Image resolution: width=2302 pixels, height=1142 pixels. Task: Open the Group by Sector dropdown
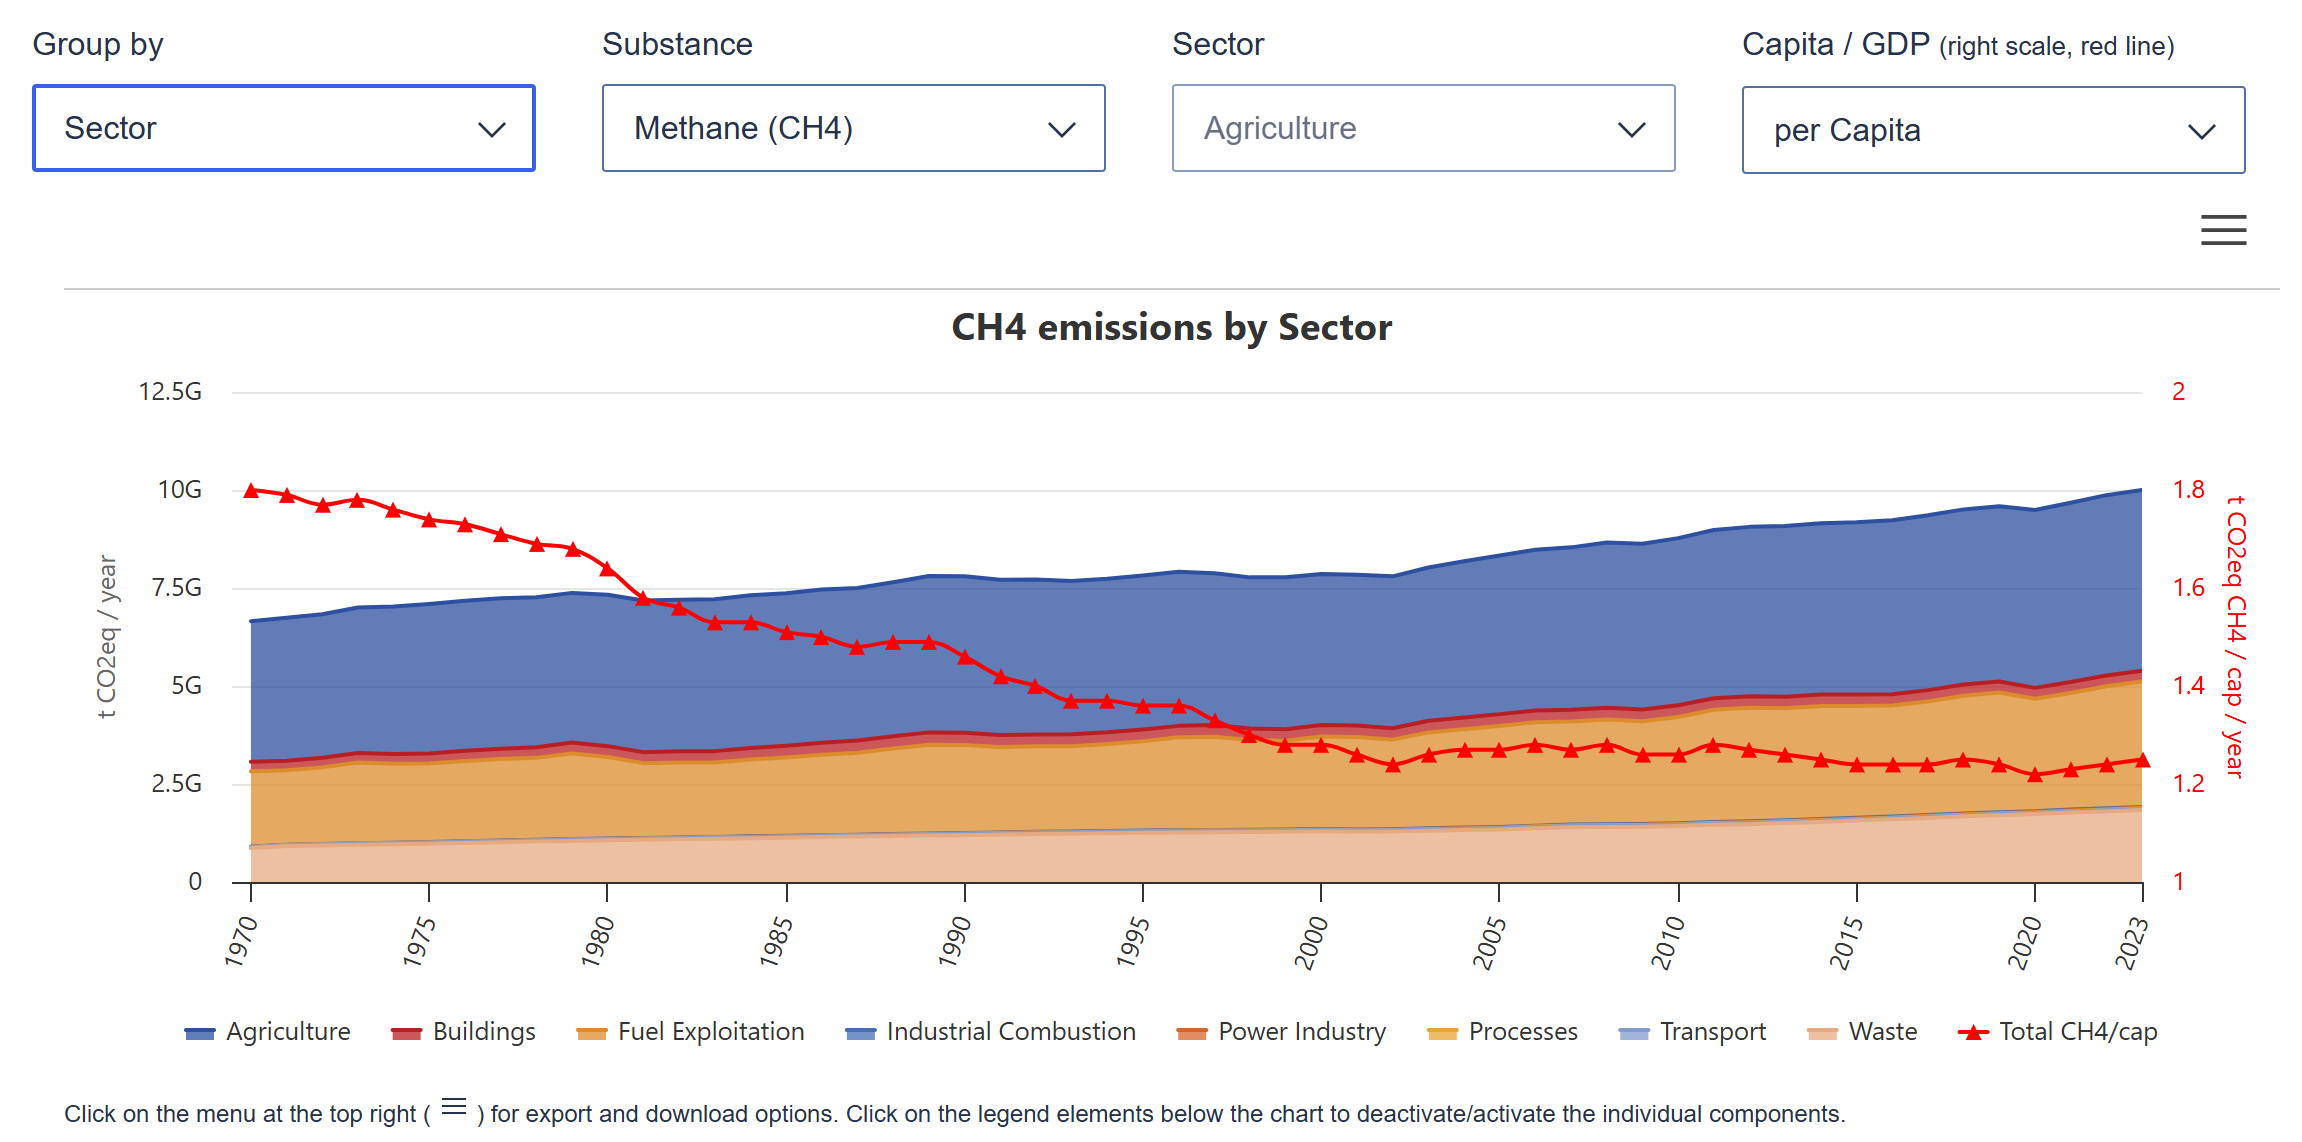point(284,128)
